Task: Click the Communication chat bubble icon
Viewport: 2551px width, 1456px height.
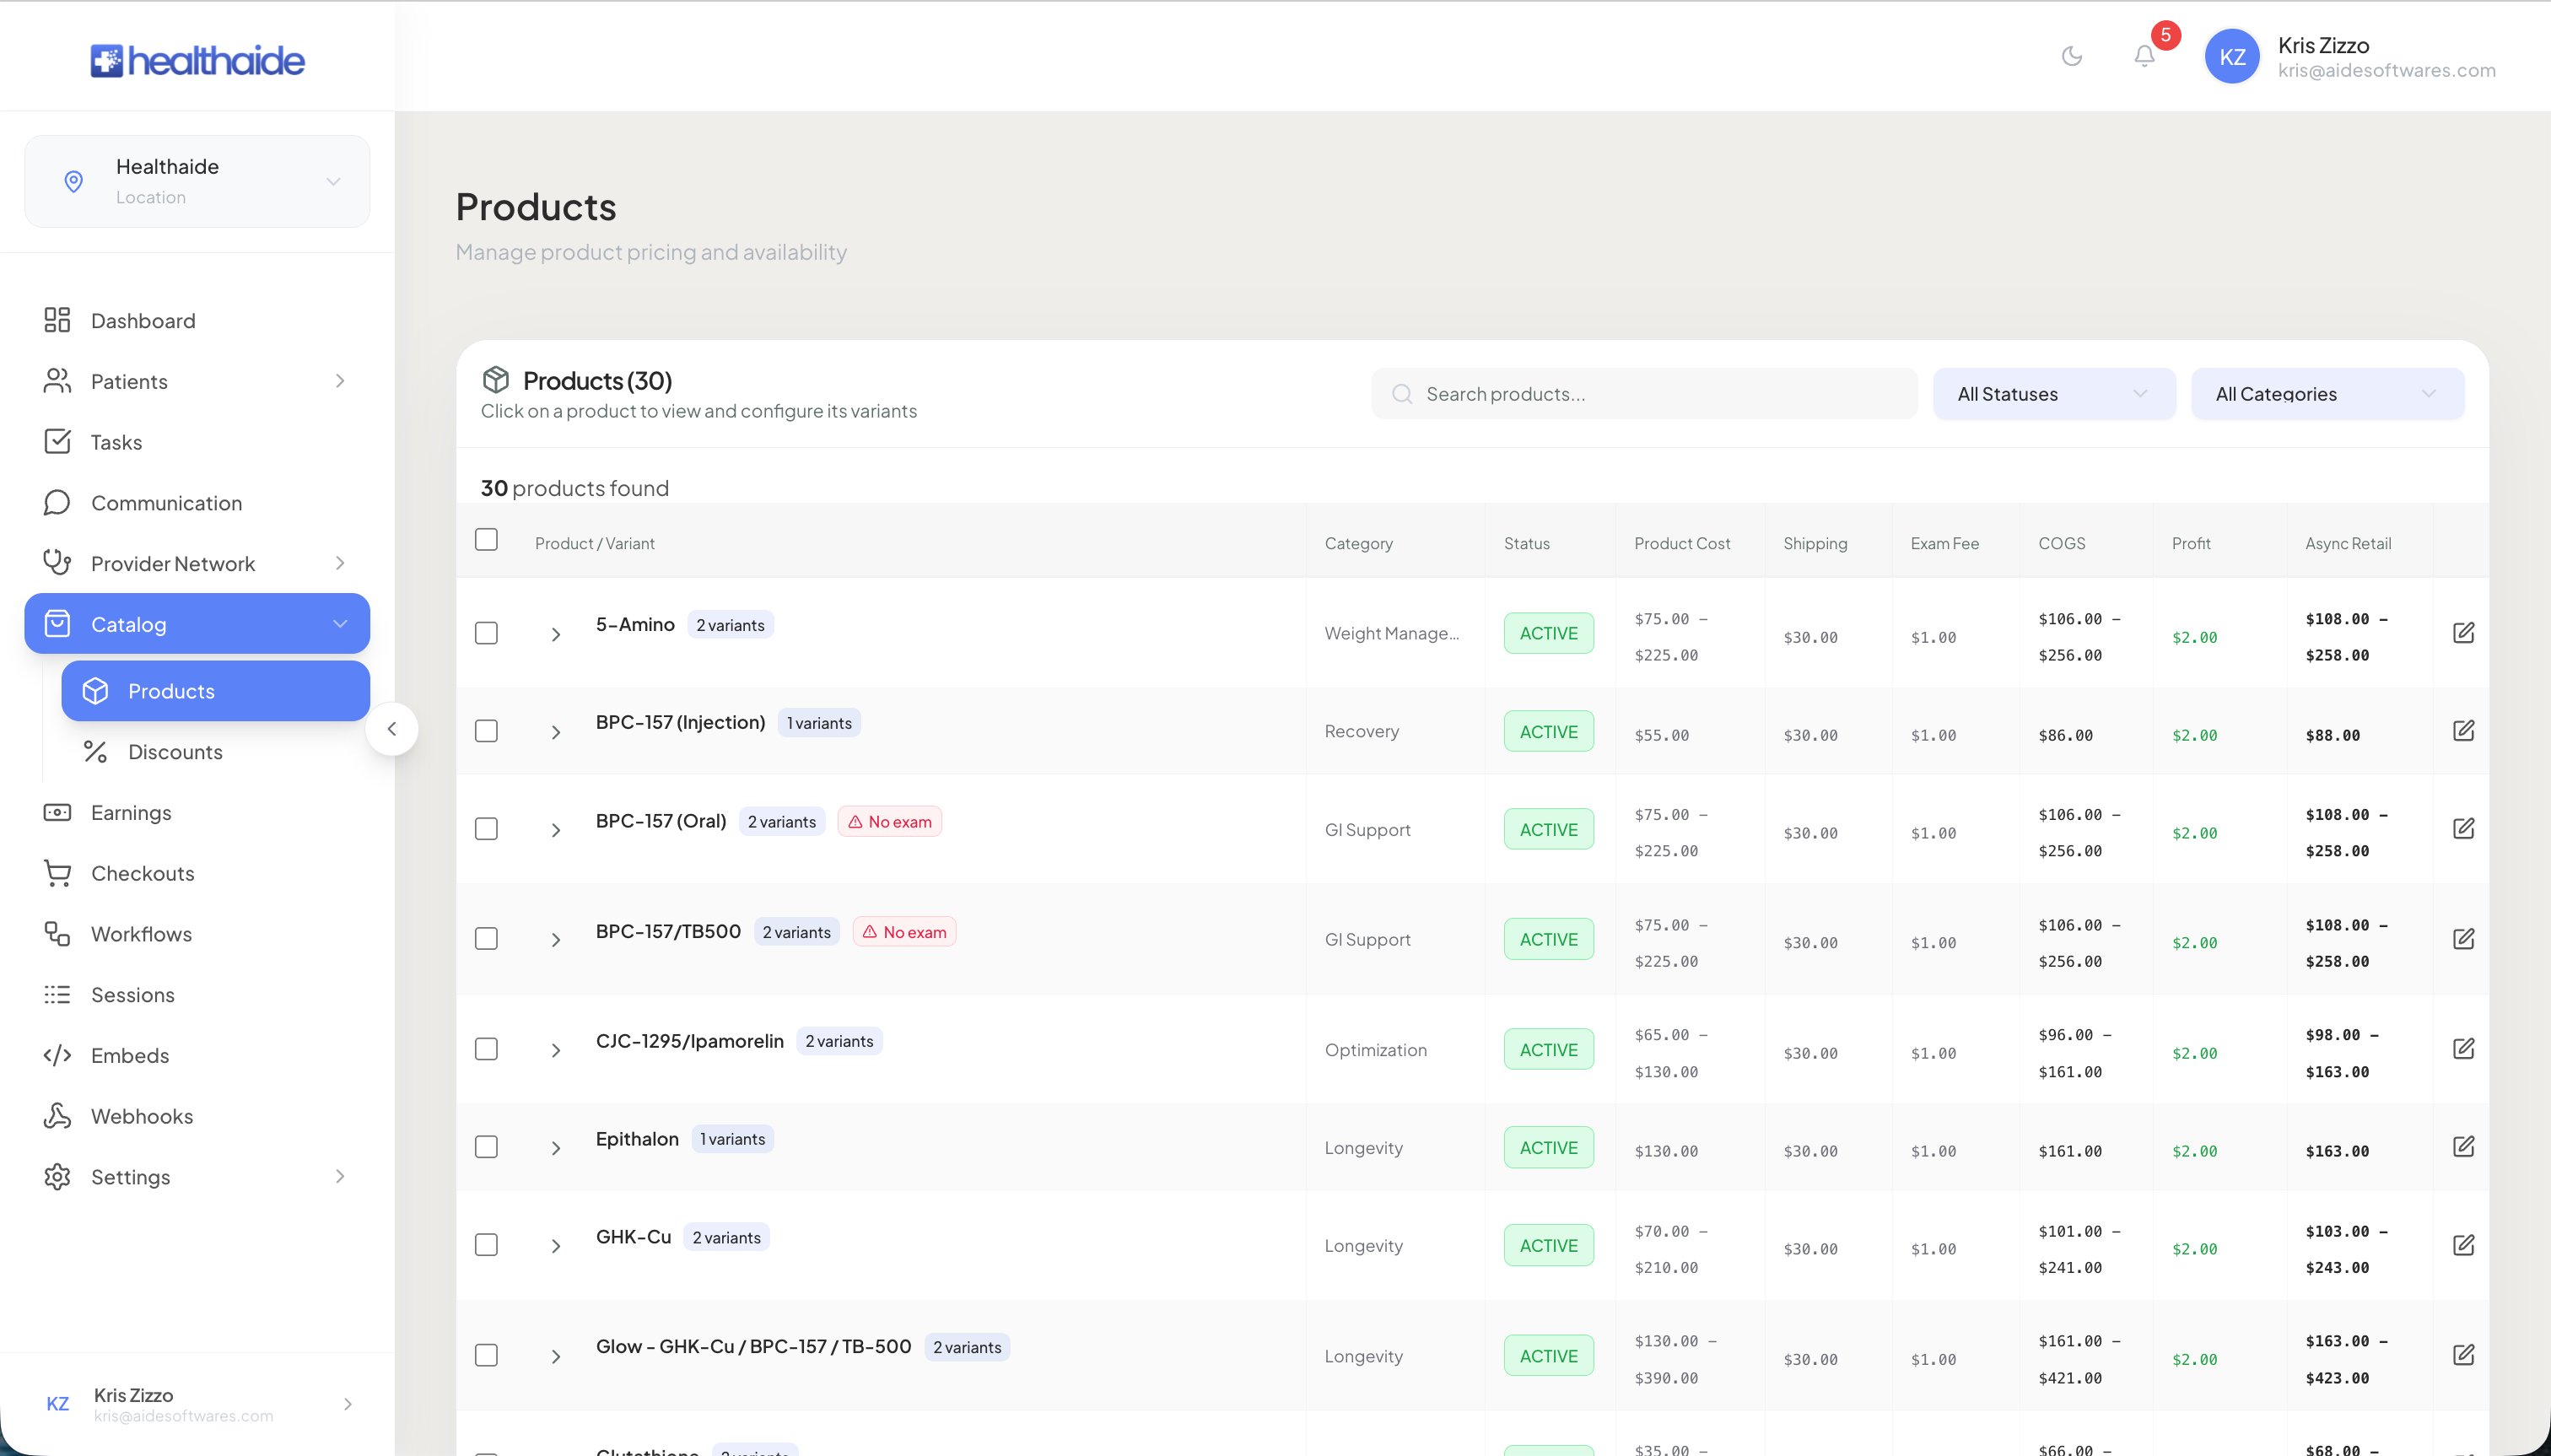Action: (57, 502)
